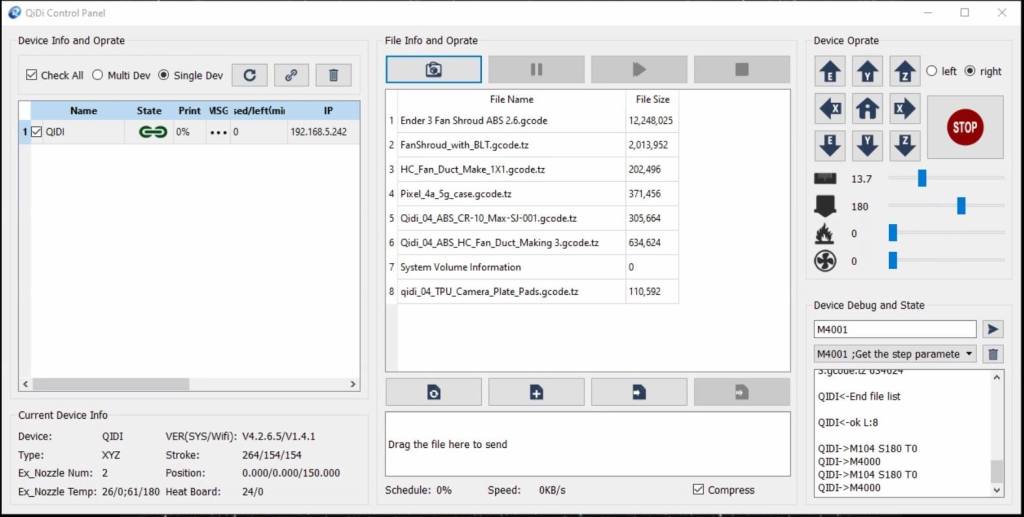The image size is (1024, 517).
Task: Select file Ender 3 Fan Shroud ABS 2.6.gcode
Action: [x=511, y=121]
